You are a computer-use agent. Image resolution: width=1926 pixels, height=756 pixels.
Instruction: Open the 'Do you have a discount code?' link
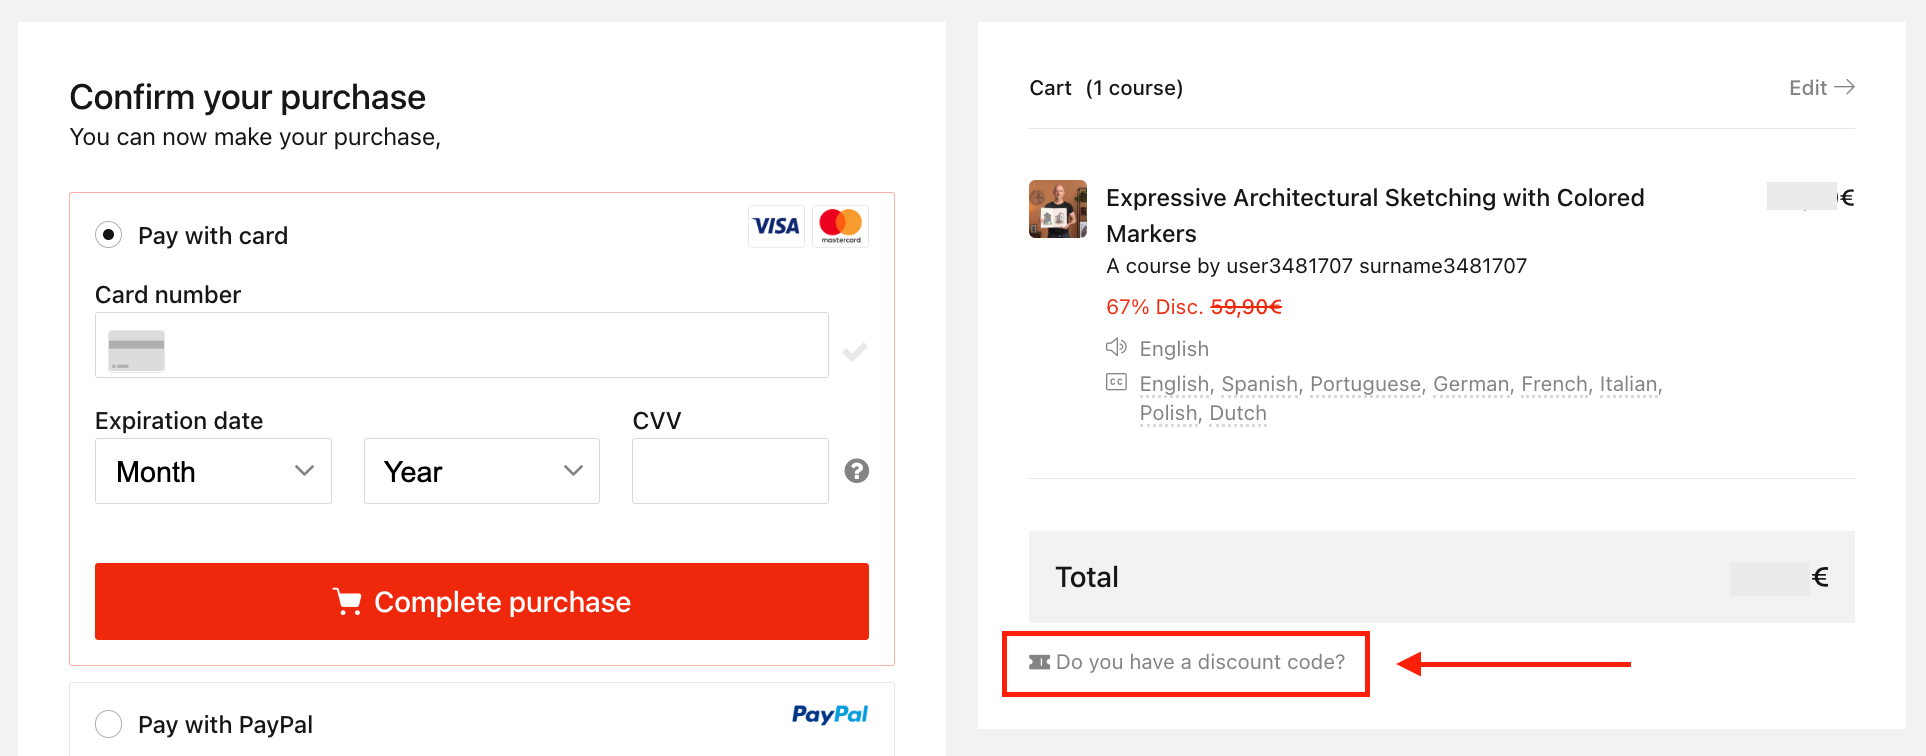(1200, 662)
